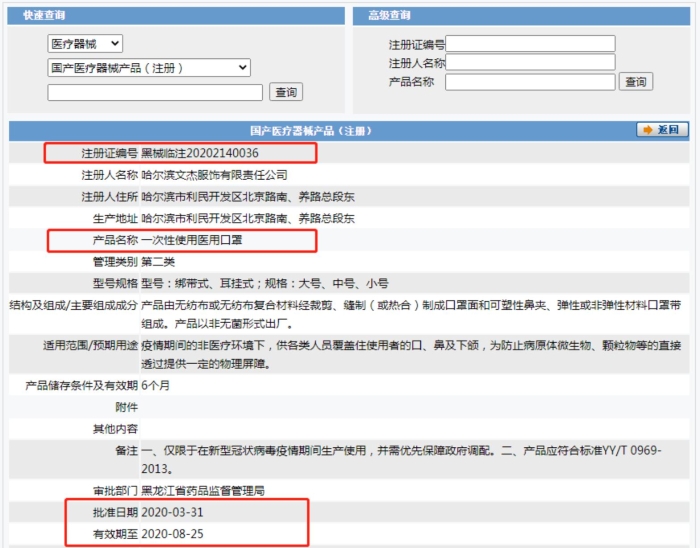Viewport: 700px width, 548px height.
Task: Focus the 快速查询 keyword text box
Action: (x=155, y=92)
